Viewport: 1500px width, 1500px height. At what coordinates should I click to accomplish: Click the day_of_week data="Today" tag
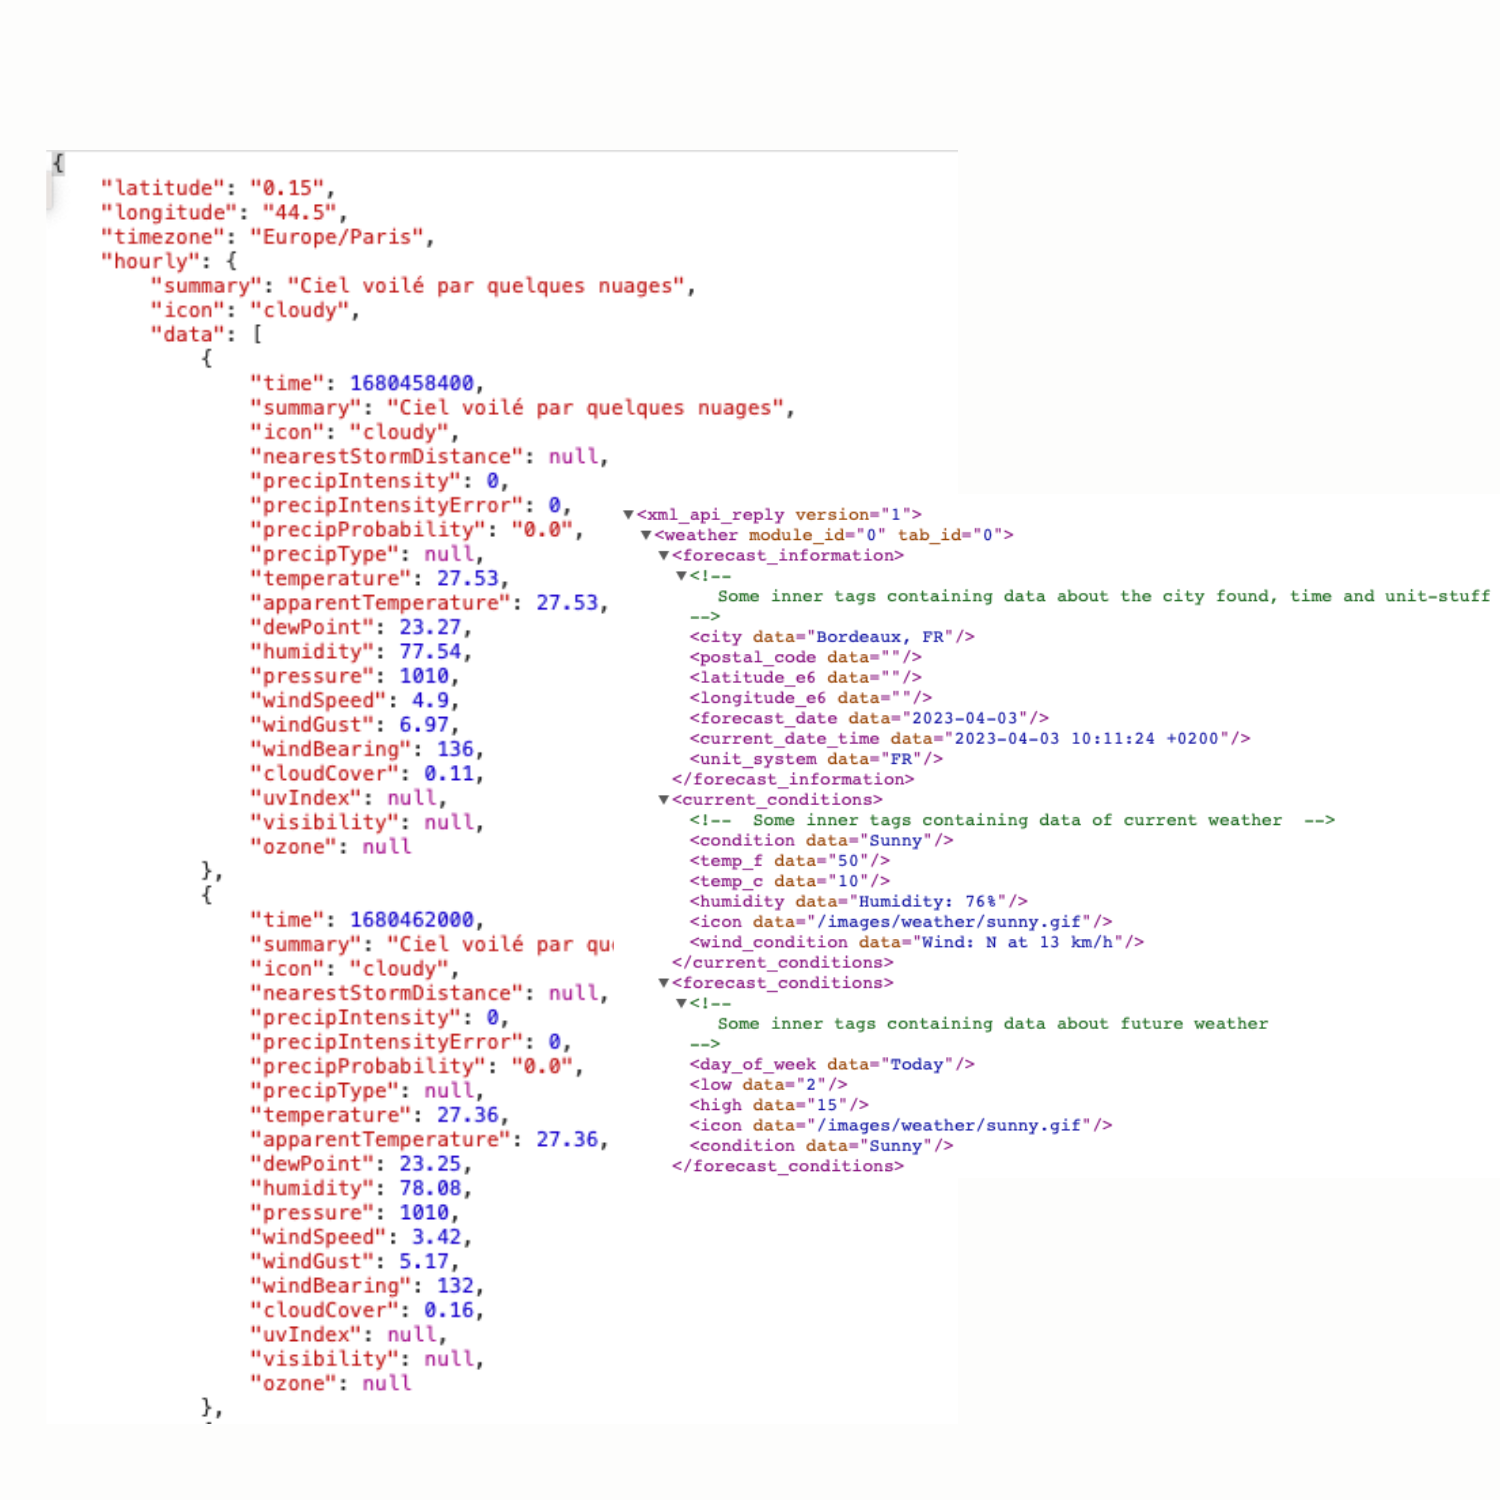pyautogui.click(x=832, y=1064)
